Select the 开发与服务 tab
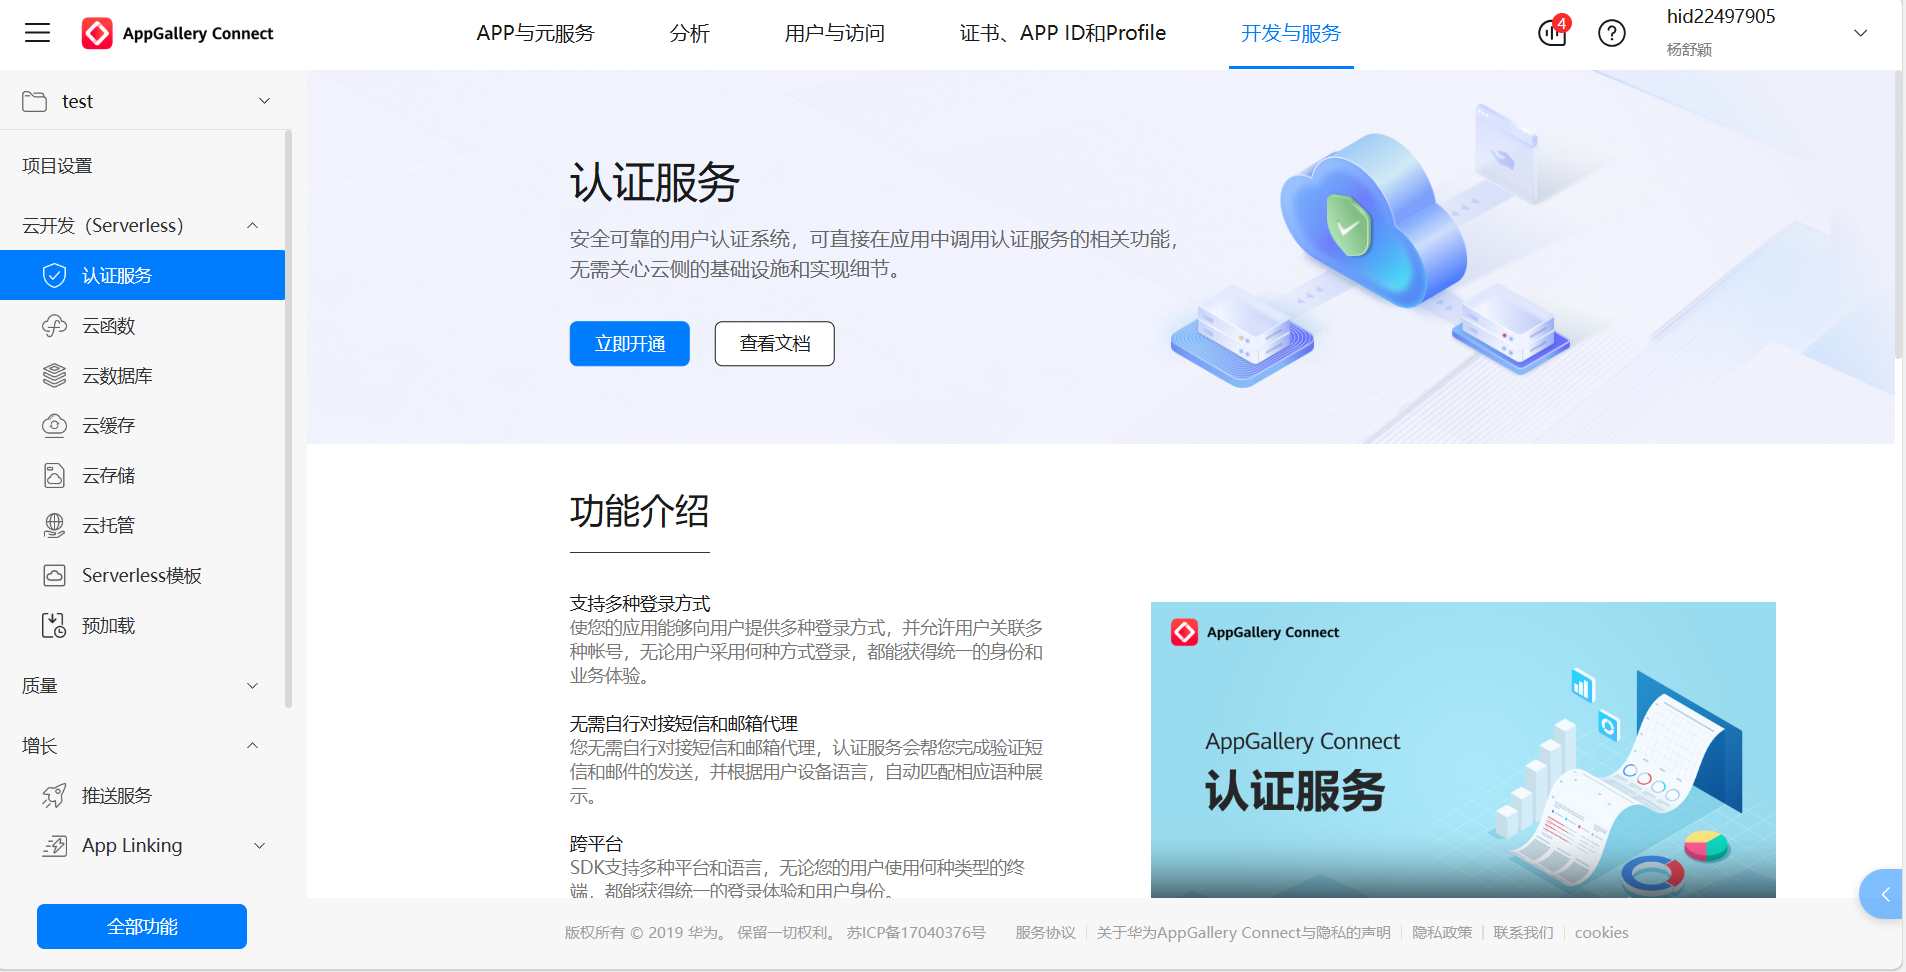This screenshot has width=1906, height=972. pos(1290,33)
